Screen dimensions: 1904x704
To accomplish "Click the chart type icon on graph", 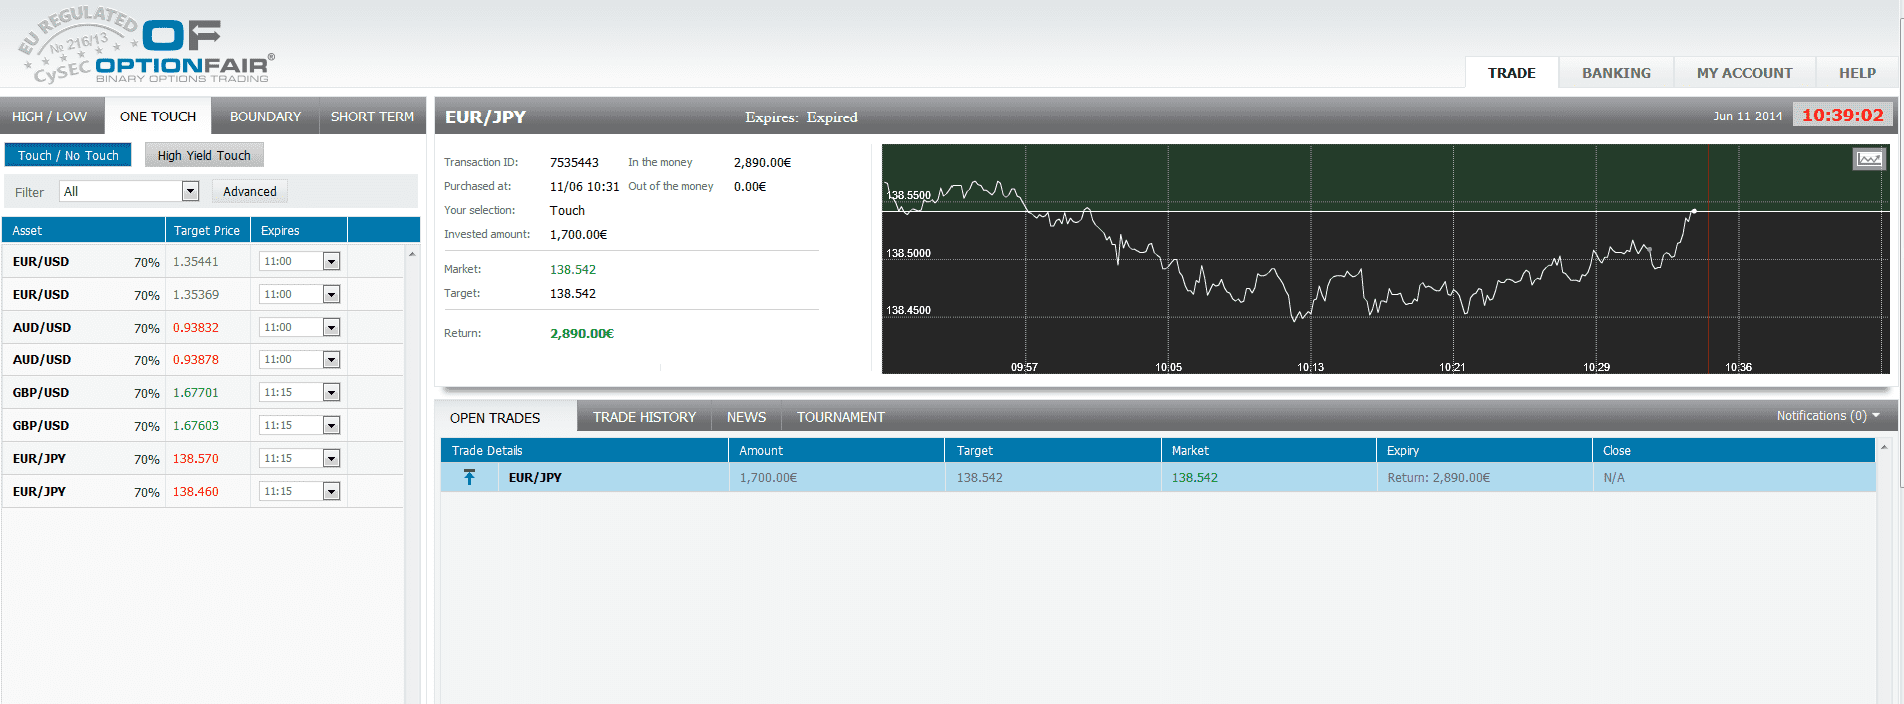I will point(1869,159).
